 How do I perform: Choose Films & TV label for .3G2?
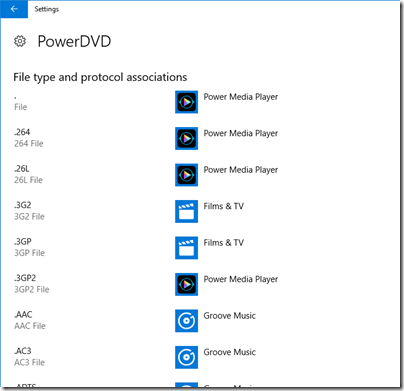click(224, 206)
